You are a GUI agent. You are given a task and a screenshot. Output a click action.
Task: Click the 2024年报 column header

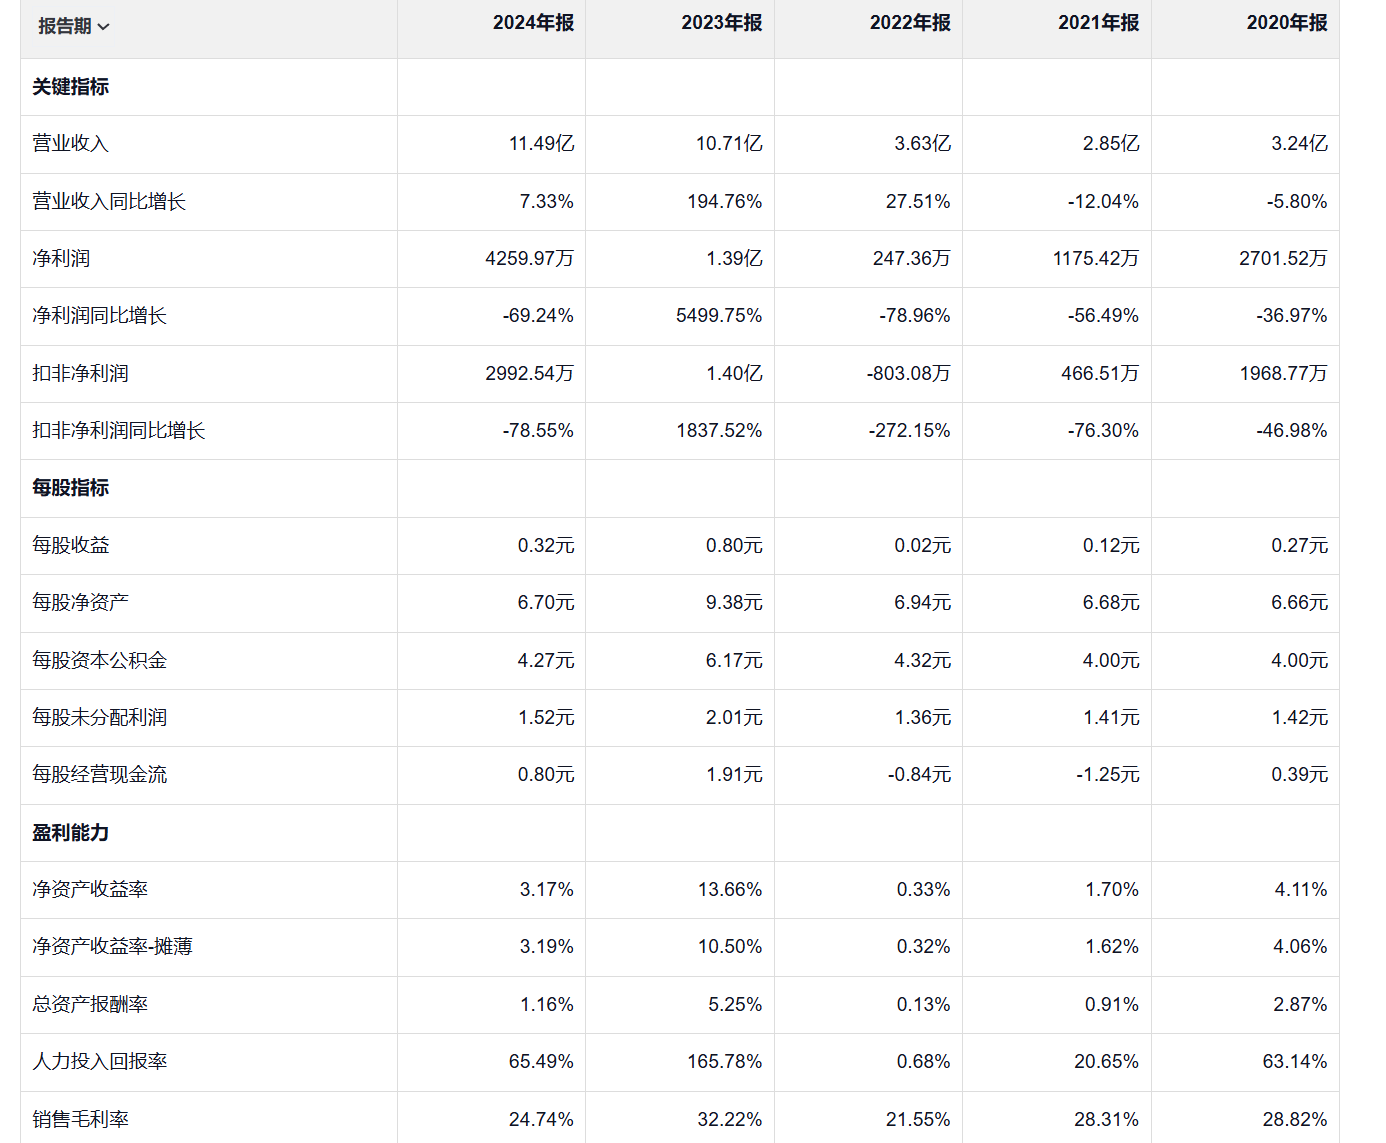click(533, 23)
